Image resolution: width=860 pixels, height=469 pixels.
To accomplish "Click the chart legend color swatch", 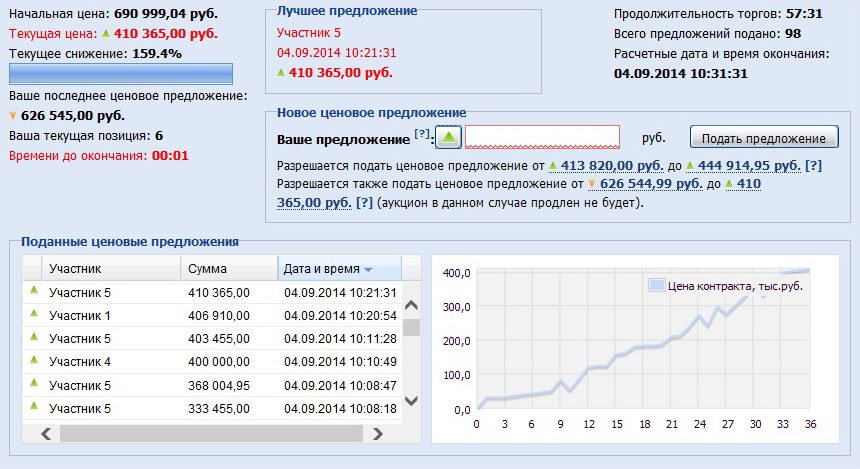I will click(656, 285).
